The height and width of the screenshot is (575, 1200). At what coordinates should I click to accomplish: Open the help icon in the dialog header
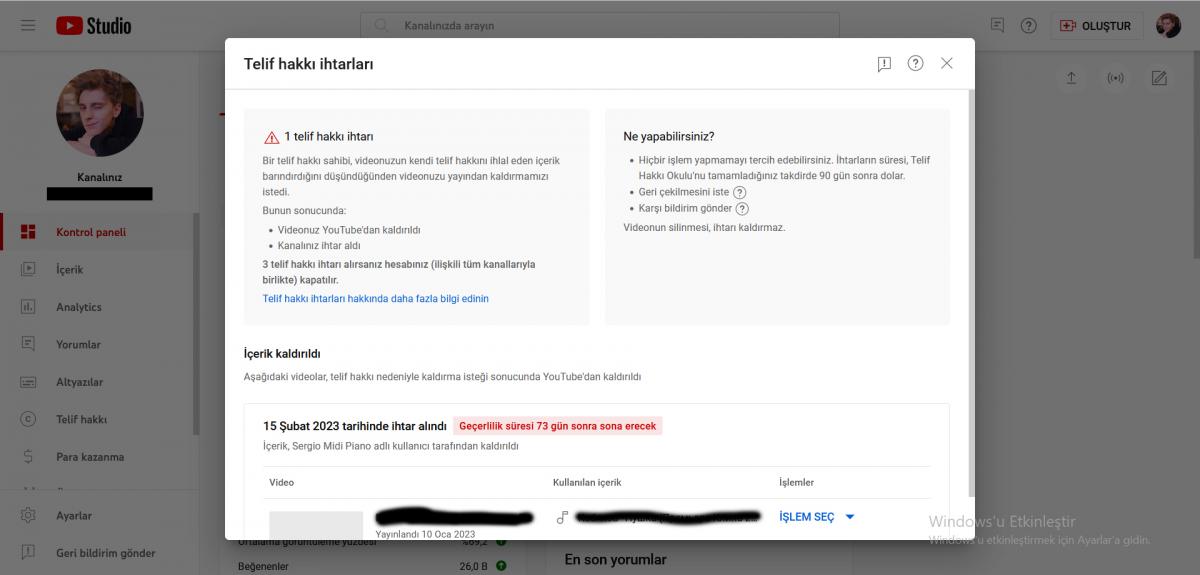[x=915, y=63]
